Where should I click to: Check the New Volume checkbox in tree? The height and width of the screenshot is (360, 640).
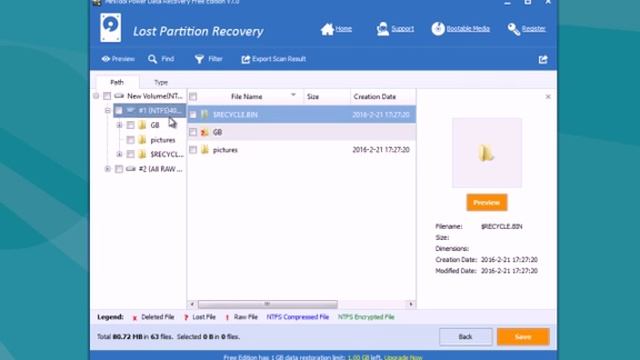(107, 96)
